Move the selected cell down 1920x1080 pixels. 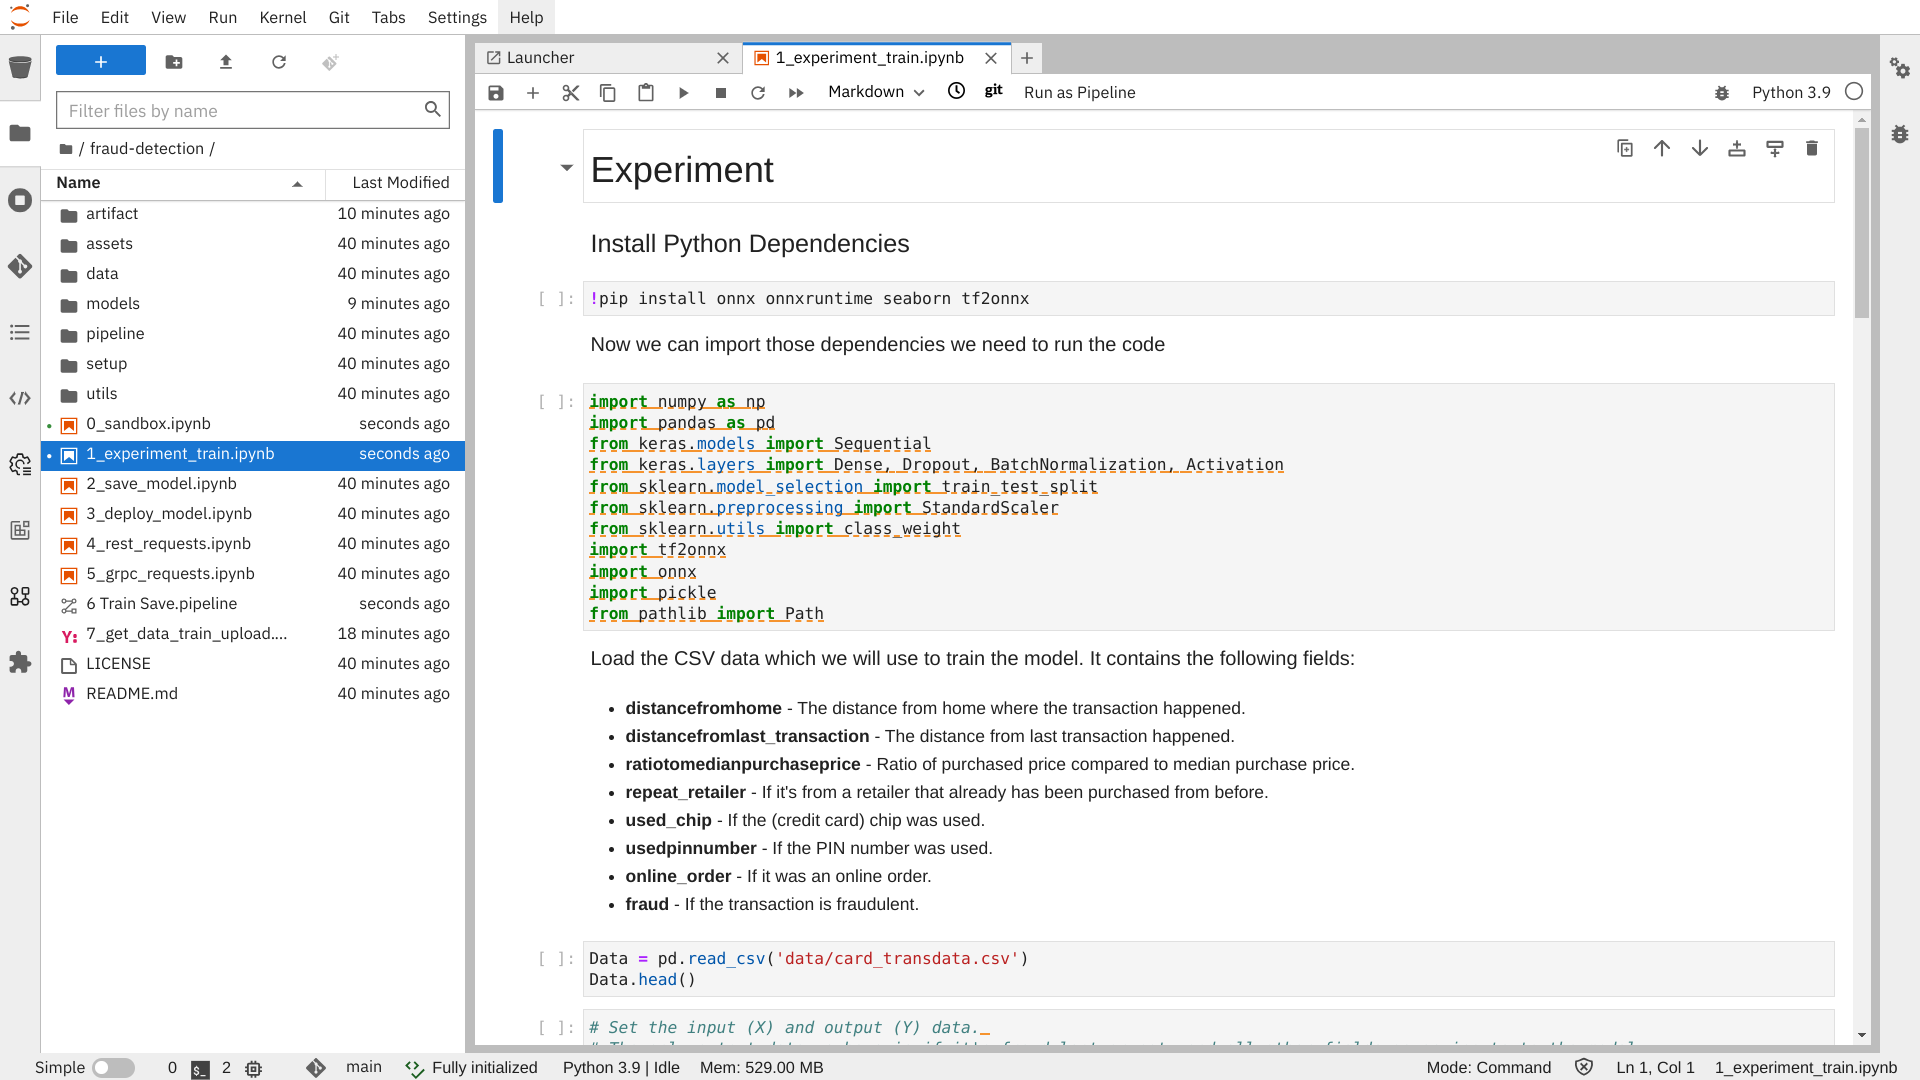tap(1700, 148)
